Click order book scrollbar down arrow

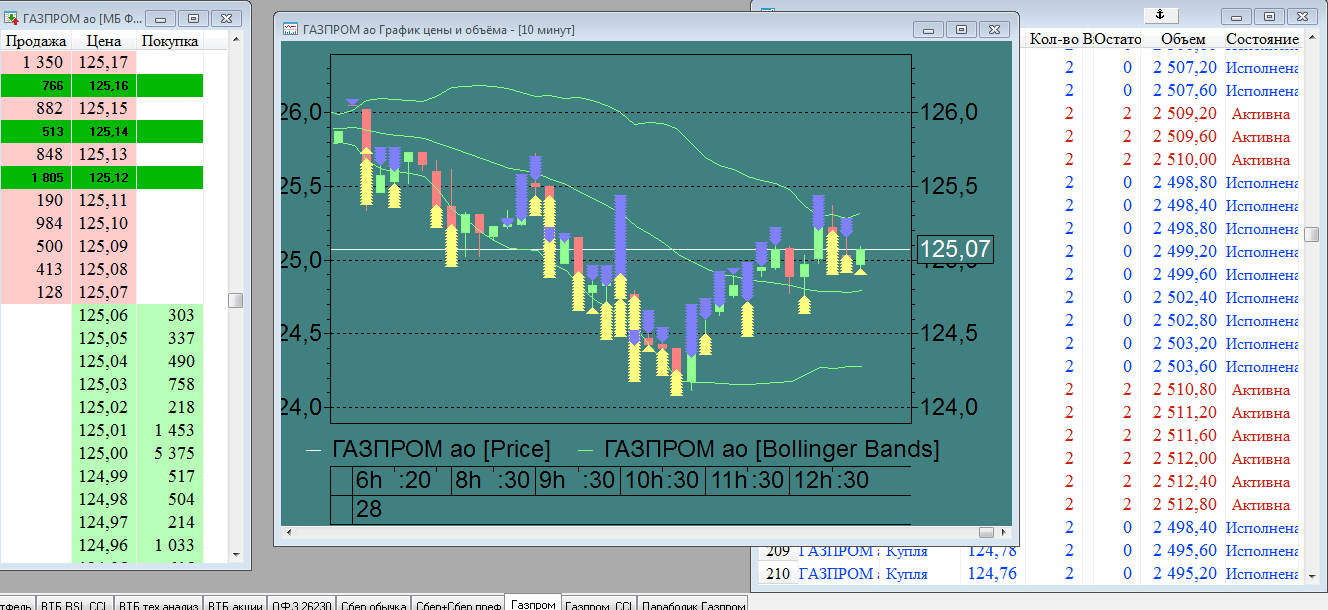click(x=236, y=554)
